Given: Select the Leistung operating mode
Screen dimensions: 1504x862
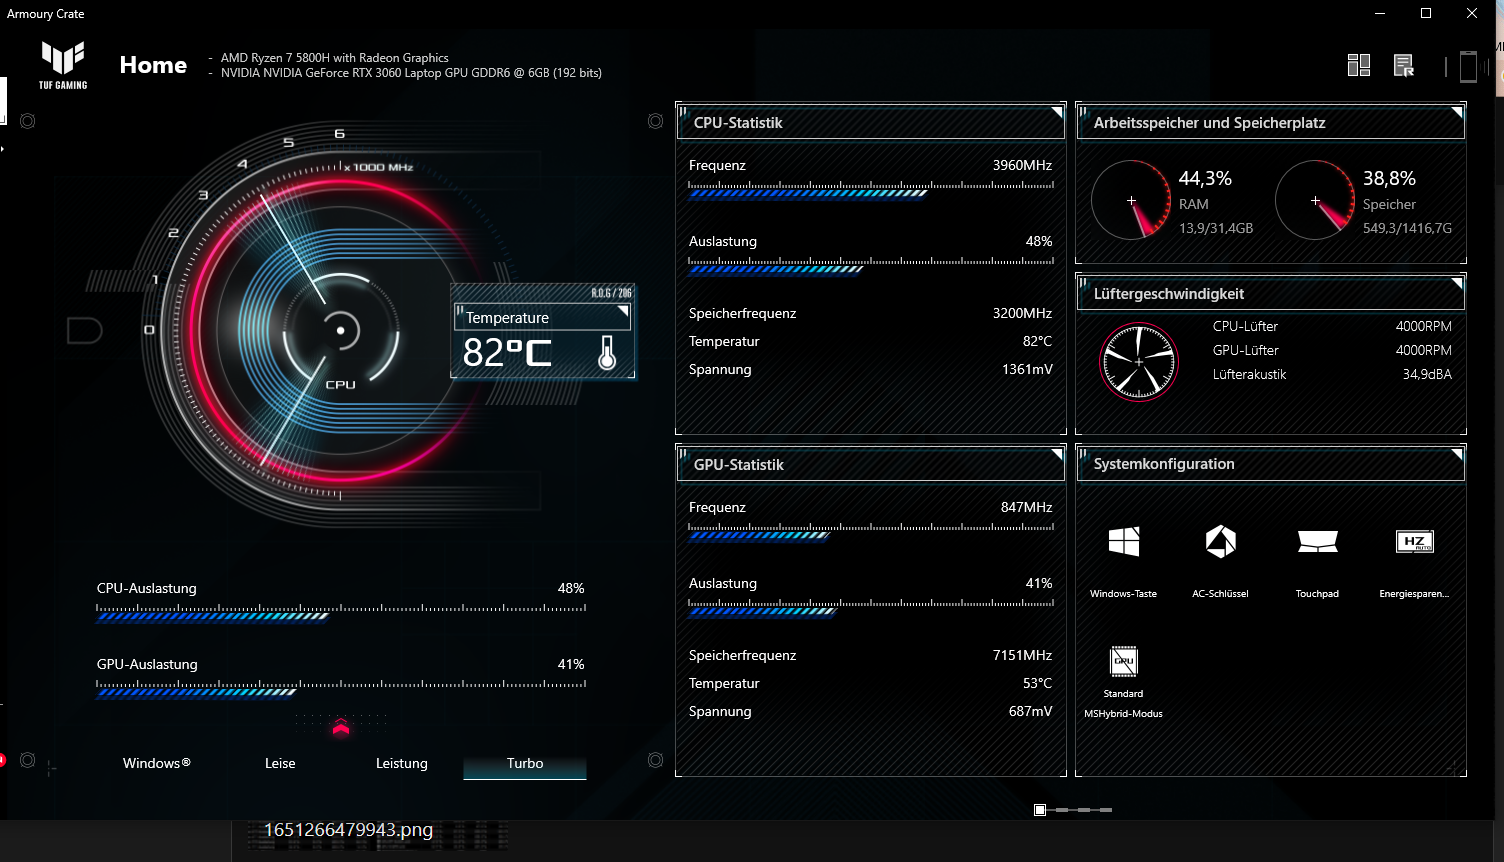Looking at the screenshot, I should pyautogui.click(x=402, y=763).
